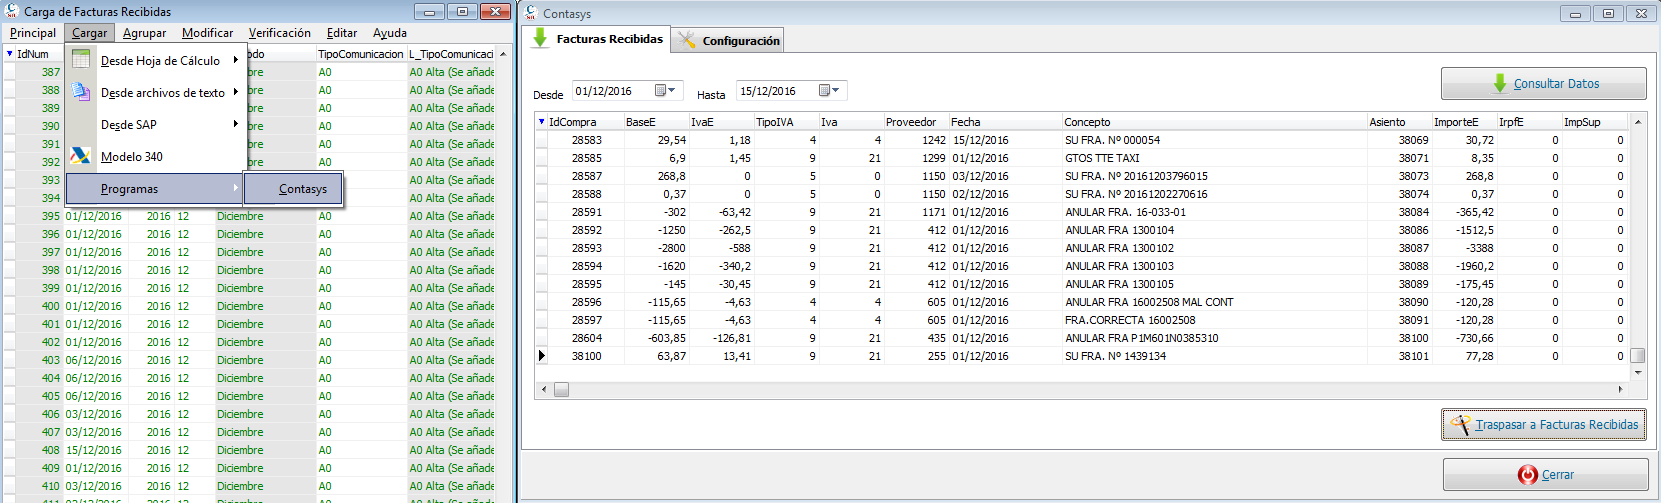Select the cell 'SU FRA. Nº 1439134'
The height and width of the screenshot is (503, 1661).
(x=1214, y=356)
